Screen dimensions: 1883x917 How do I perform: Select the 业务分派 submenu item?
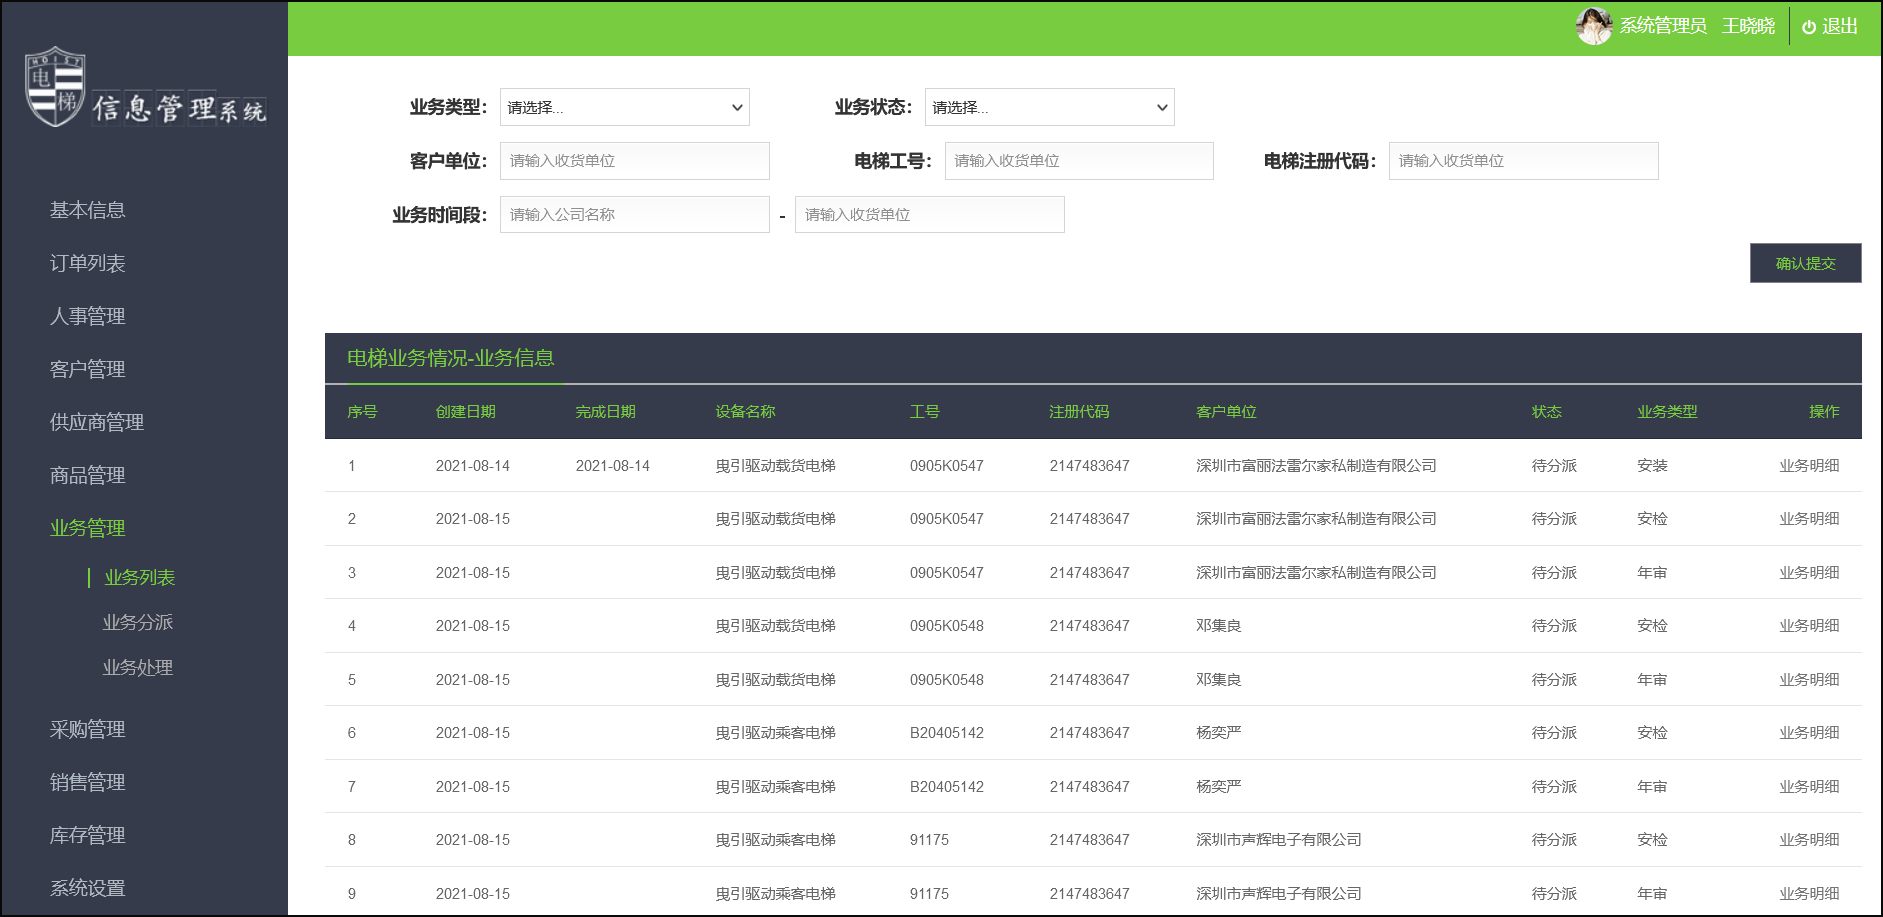[x=138, y=623]
